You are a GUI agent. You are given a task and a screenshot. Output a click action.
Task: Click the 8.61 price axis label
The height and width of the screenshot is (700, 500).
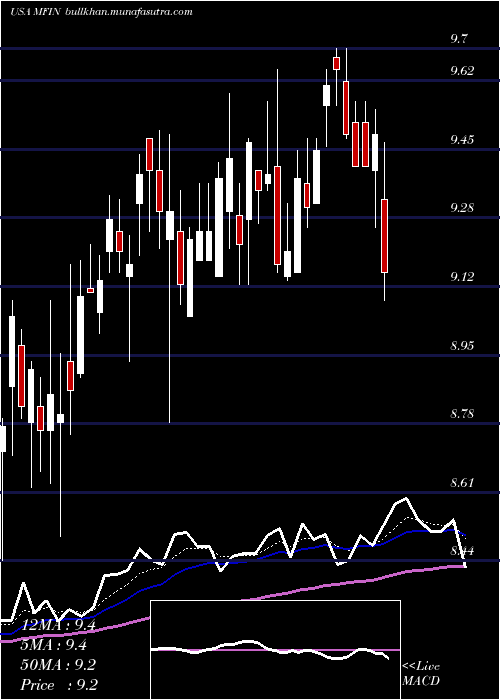coord(464,483)
